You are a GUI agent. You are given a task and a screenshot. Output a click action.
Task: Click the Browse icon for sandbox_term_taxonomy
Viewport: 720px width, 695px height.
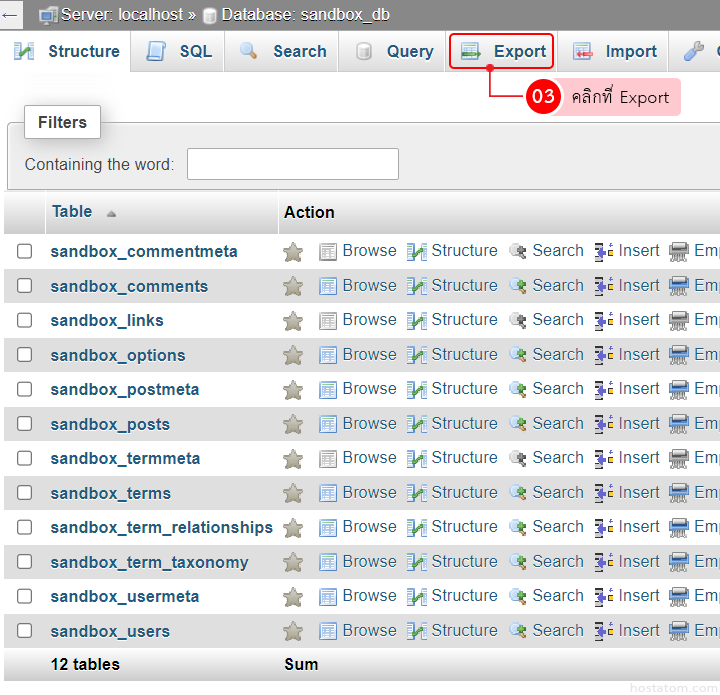(x=328, y=562)
